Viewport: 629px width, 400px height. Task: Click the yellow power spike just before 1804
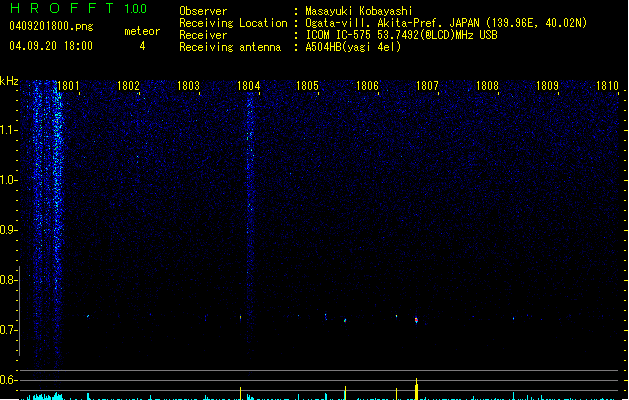point(240,393)
